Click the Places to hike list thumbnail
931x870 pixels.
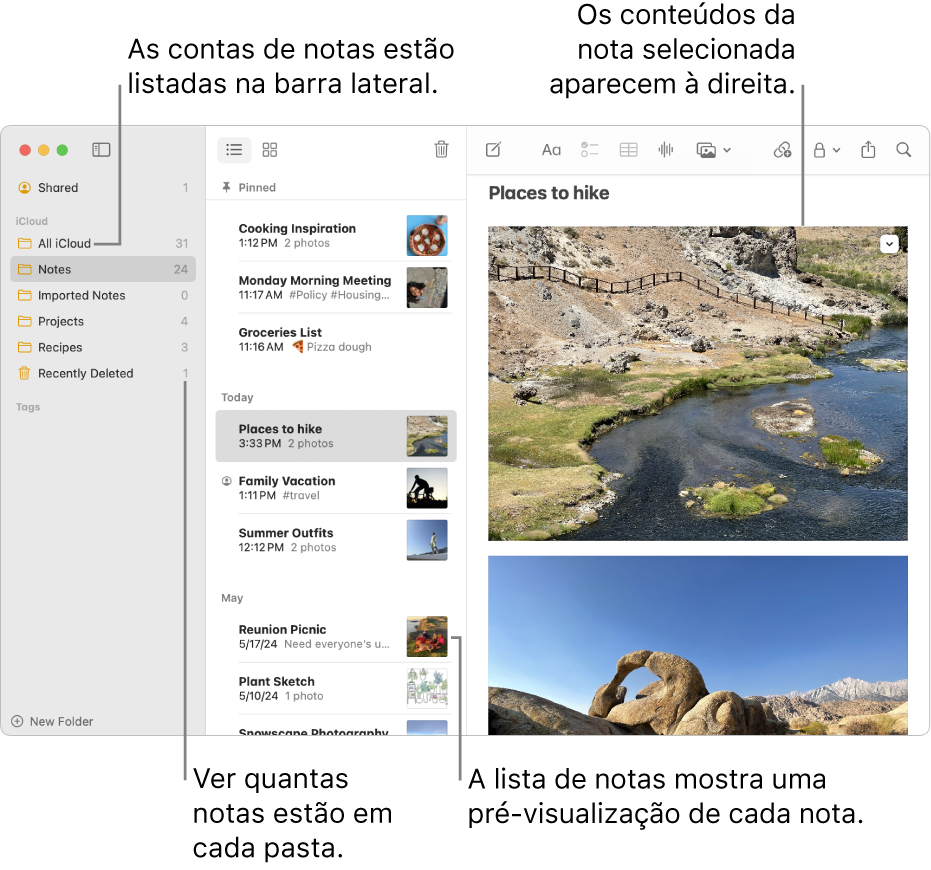pos(427,436)
